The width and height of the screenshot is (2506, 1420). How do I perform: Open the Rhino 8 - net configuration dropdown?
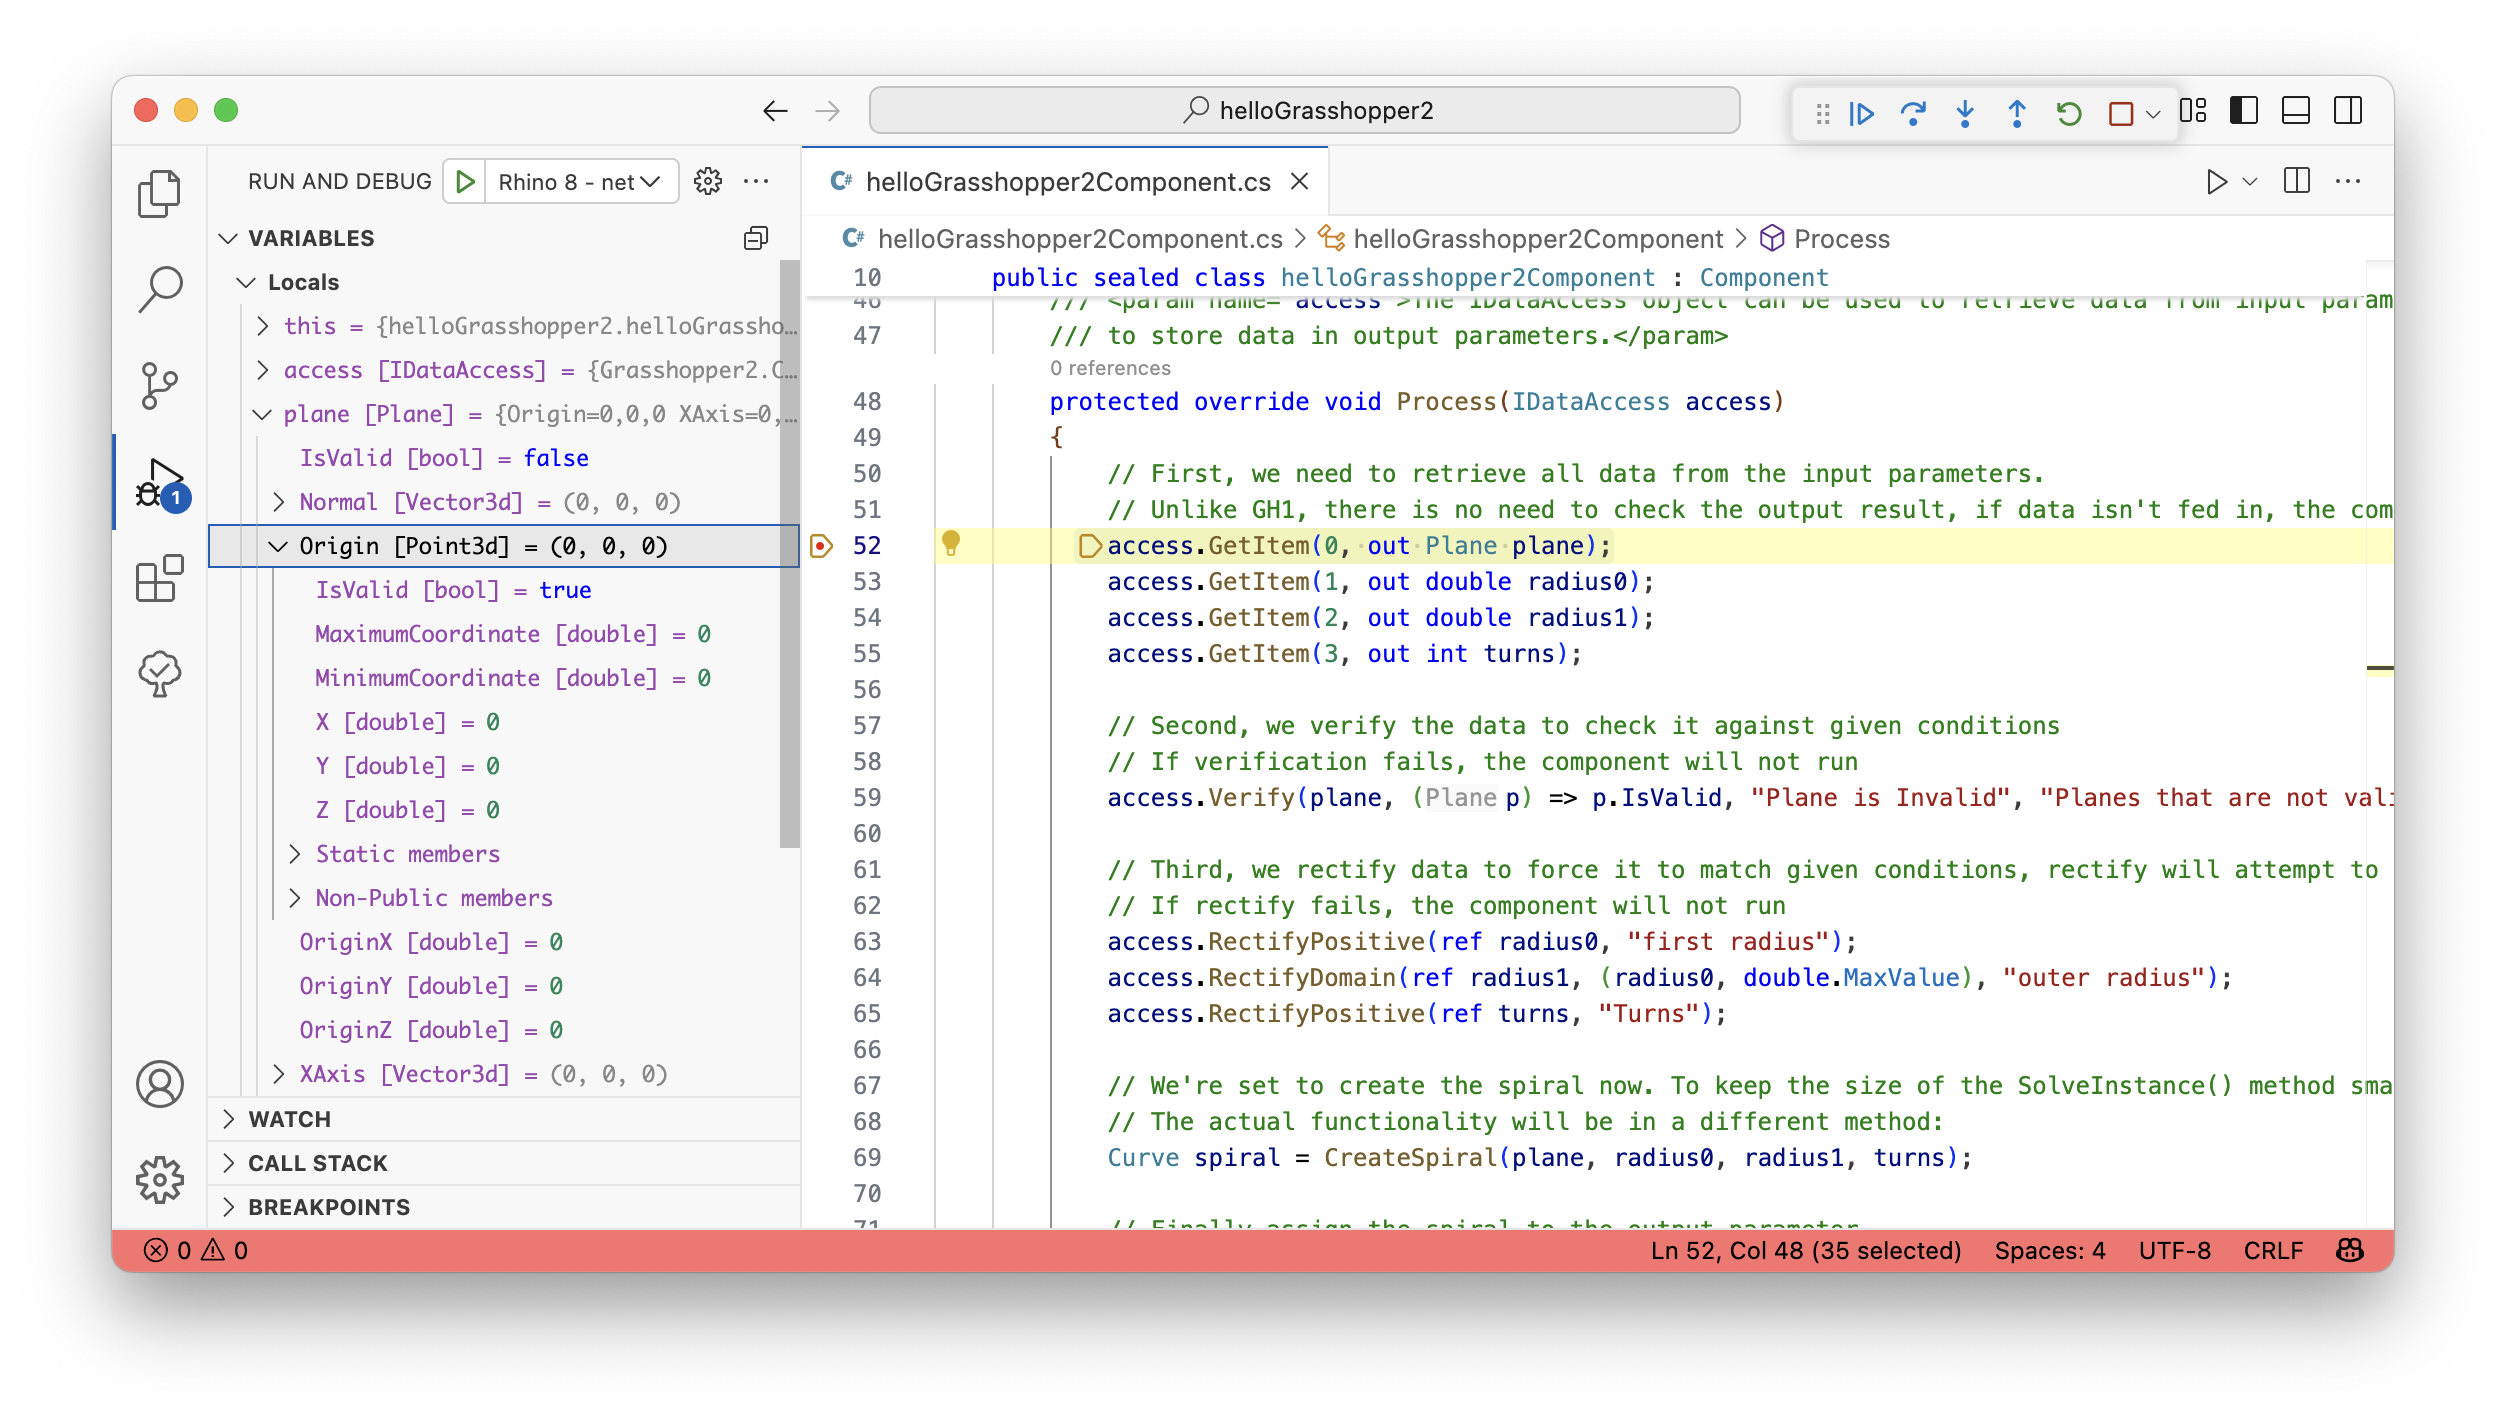[580, 181]
